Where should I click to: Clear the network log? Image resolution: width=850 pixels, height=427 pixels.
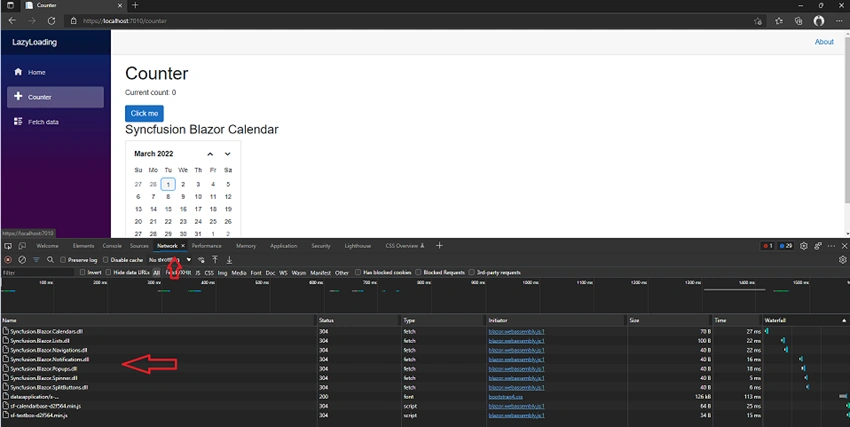(x=22, y=260)
